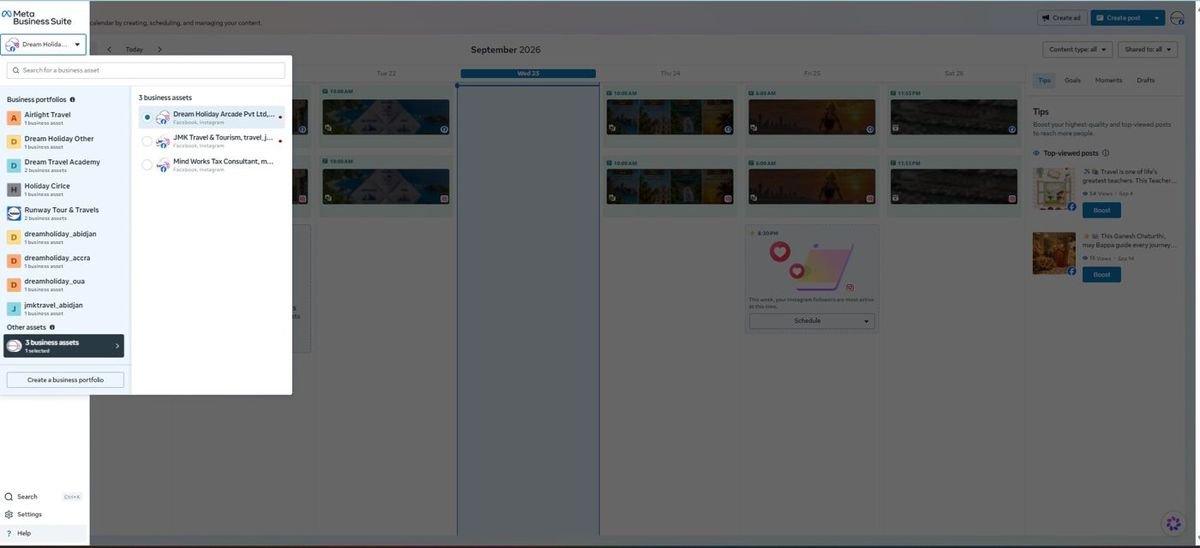Click the Business portfolios info icon
This screenshot has height=548, width=1200.
(x=72, y=100)
